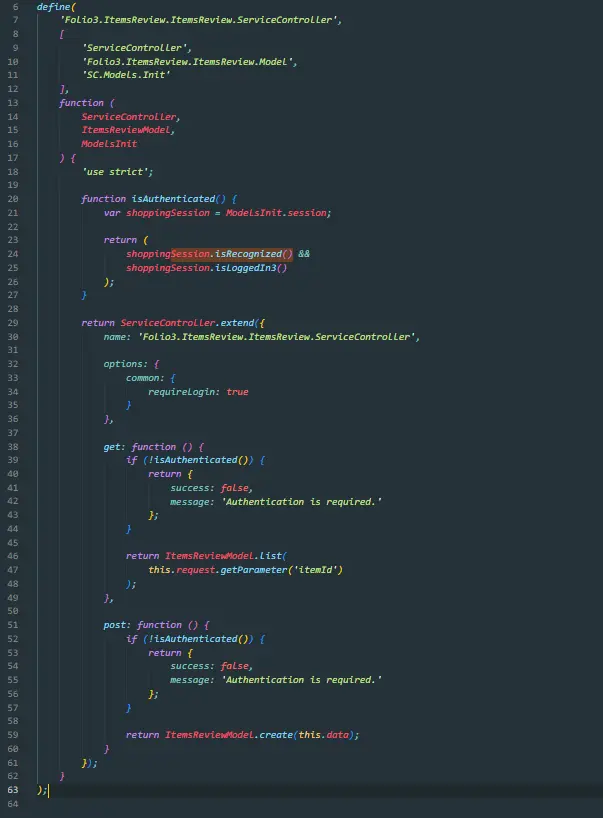Click the false value on line 41
The width and height of the screenshot is (603, 818).
point(234,488)
